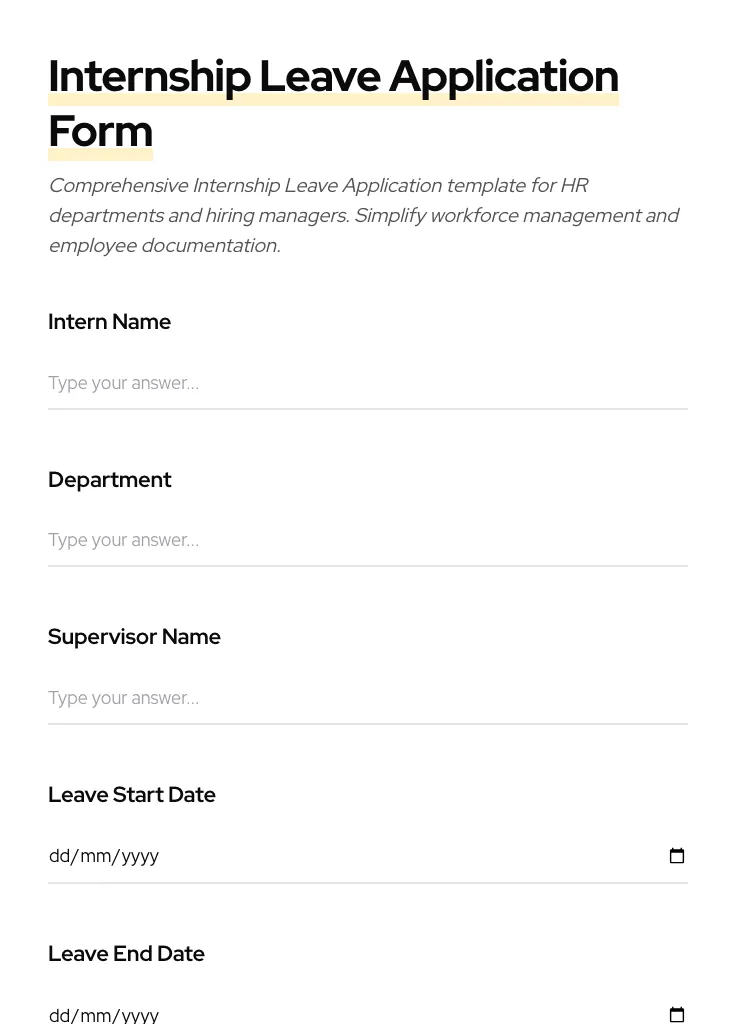The image size is (736, 1024).
Task: Click the Supervisor Name question label
Action: [x=134, y=637]
